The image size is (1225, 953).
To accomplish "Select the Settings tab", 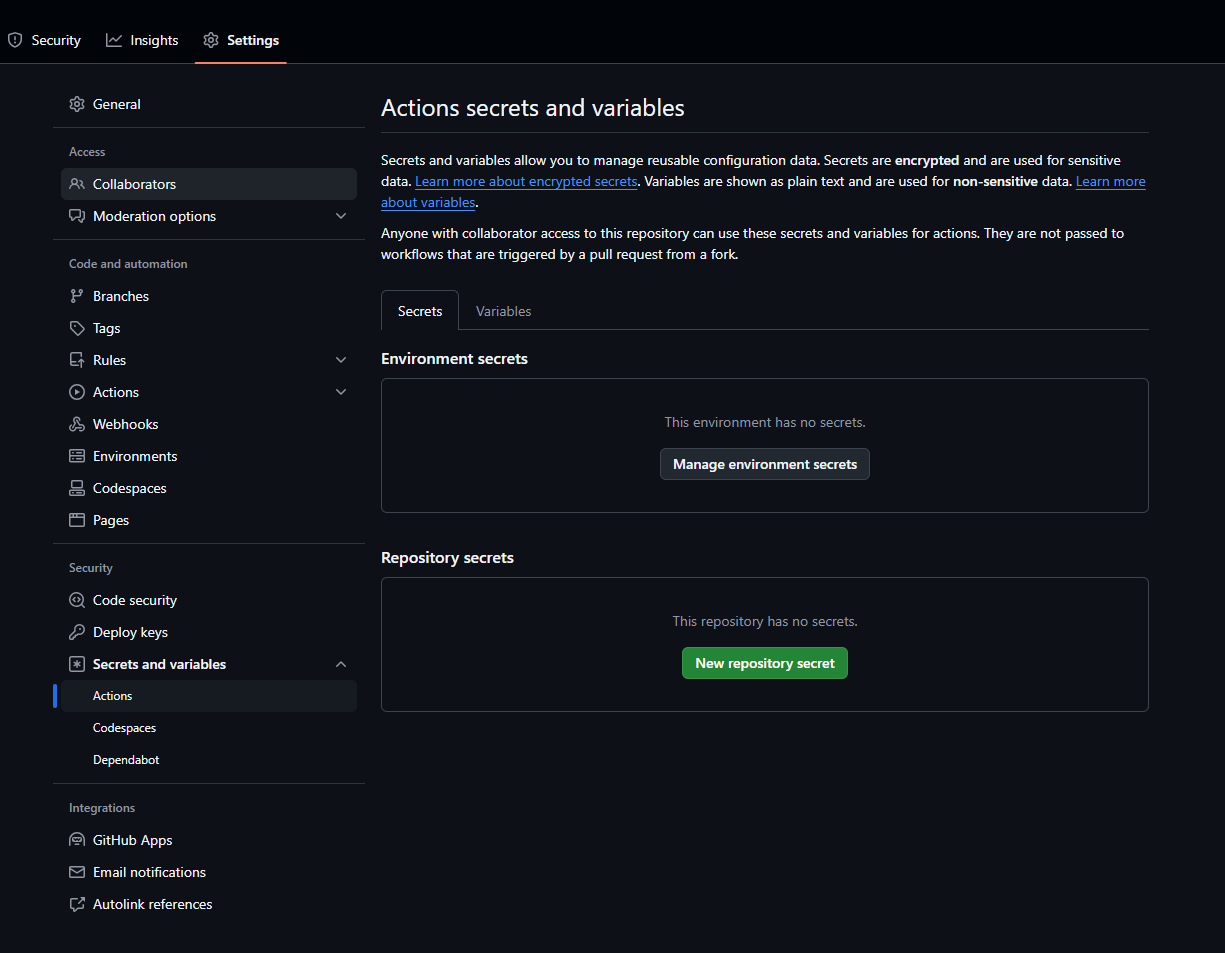I will coord(241,40).
